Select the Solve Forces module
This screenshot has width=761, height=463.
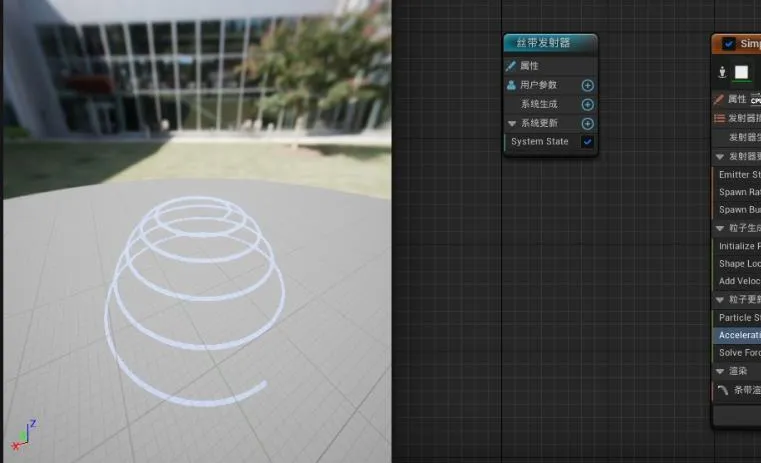tap(737, 353)
